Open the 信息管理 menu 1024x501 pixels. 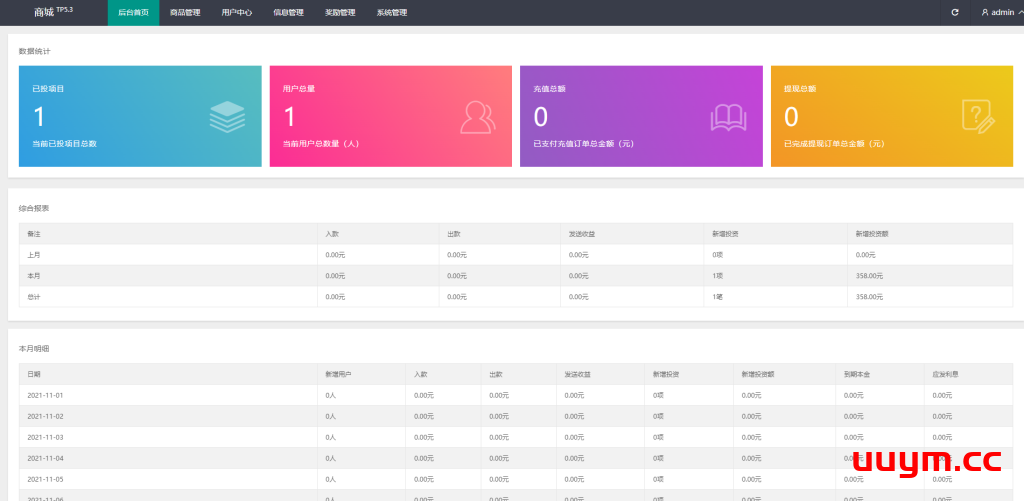click(288, 13)
